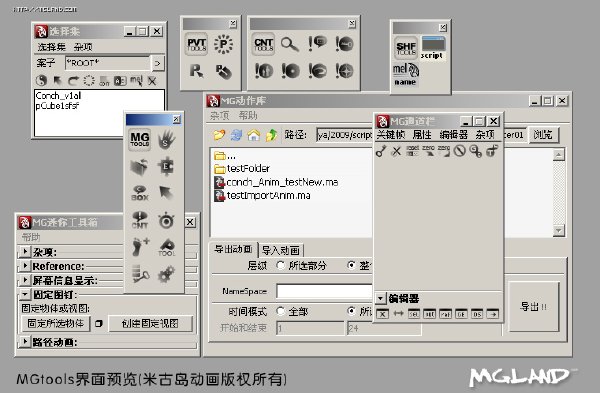Click the *ROOT* text field in 选择集
Screen dimensions: 600x393
pos(108,63)
